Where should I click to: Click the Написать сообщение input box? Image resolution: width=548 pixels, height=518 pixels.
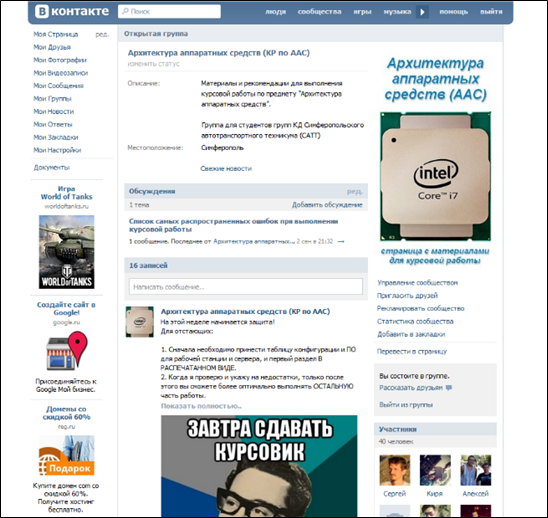pyautogui.click(x=246, y=287)
